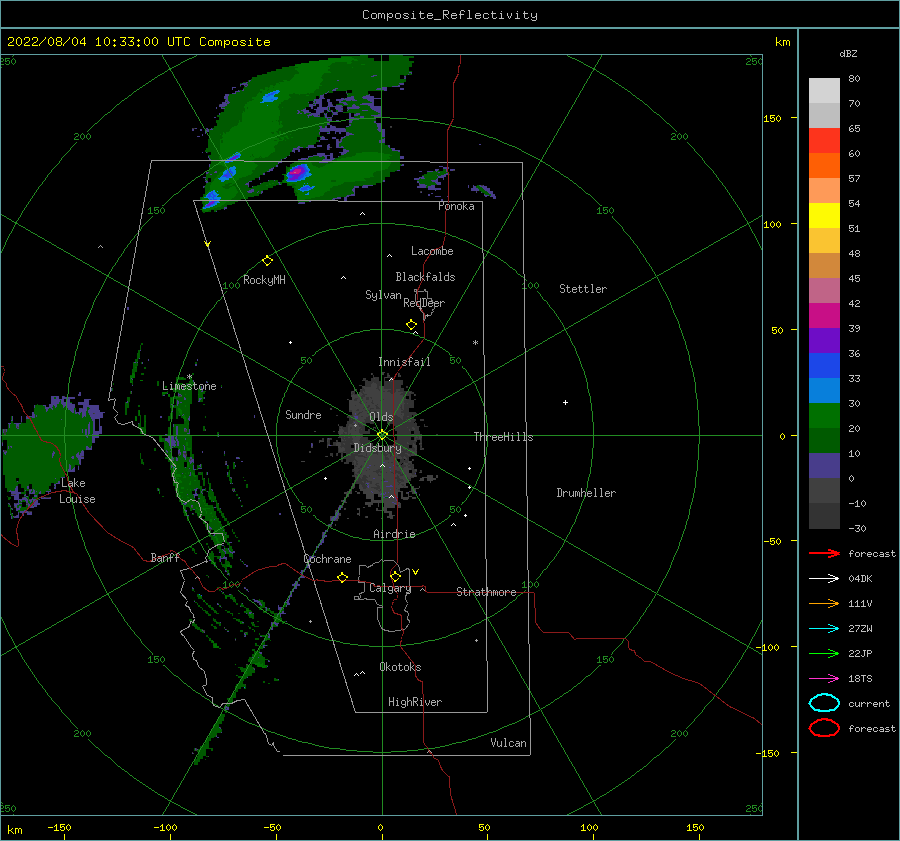
Task: Click the Airdrie city label
Action: pos(394,534)
